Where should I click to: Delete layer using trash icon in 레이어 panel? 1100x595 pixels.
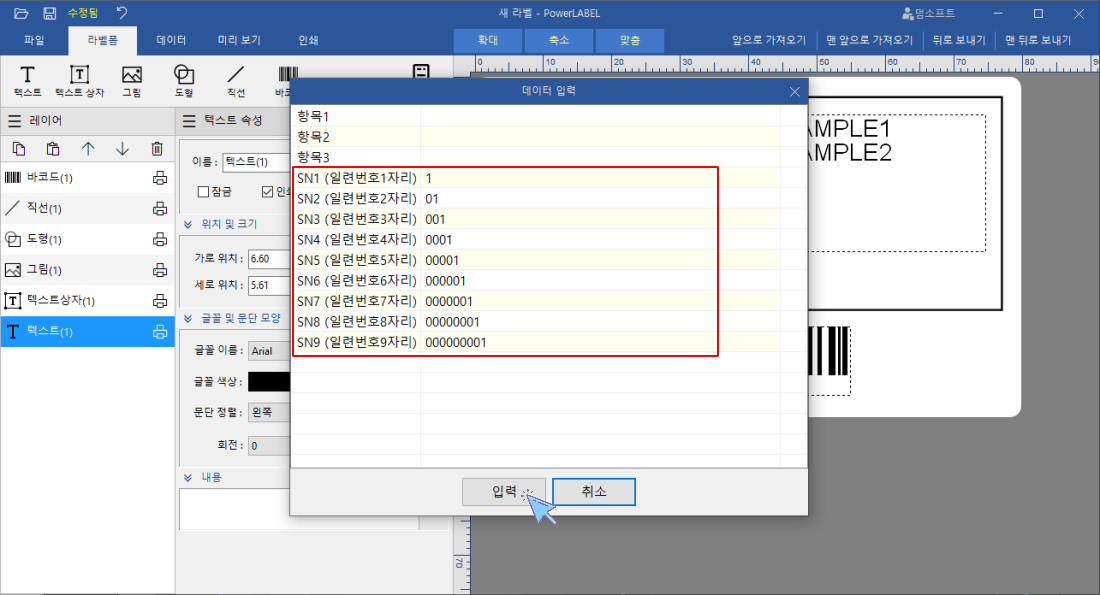point(156,148)
